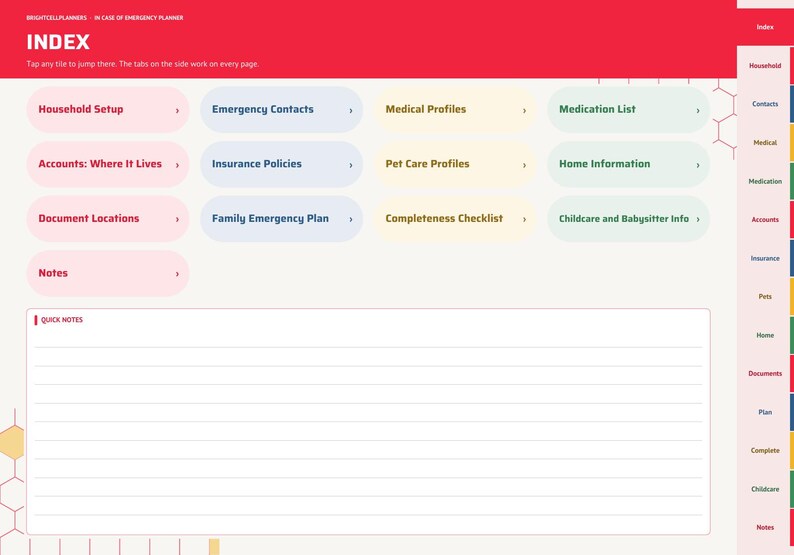Open the Notes tile

tap(108, 273)
